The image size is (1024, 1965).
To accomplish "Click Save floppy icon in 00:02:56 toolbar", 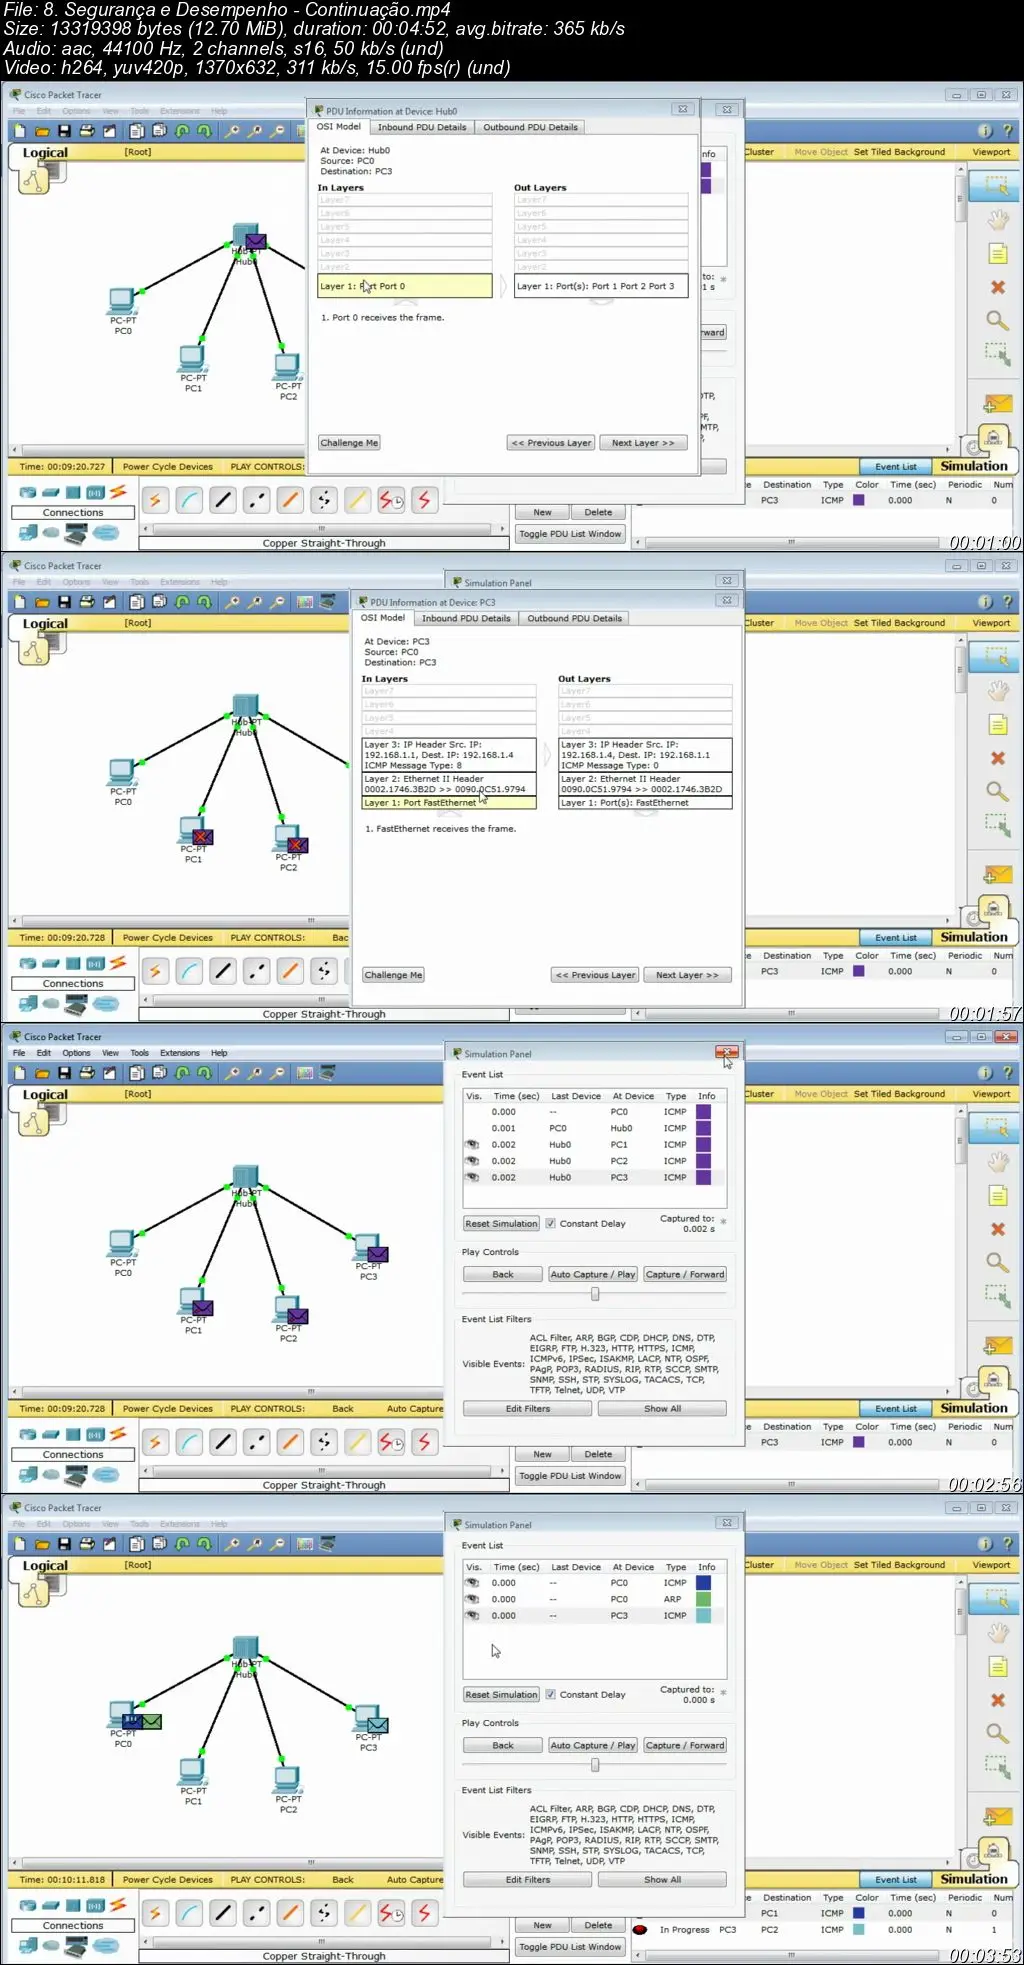I will [64, 1073].
